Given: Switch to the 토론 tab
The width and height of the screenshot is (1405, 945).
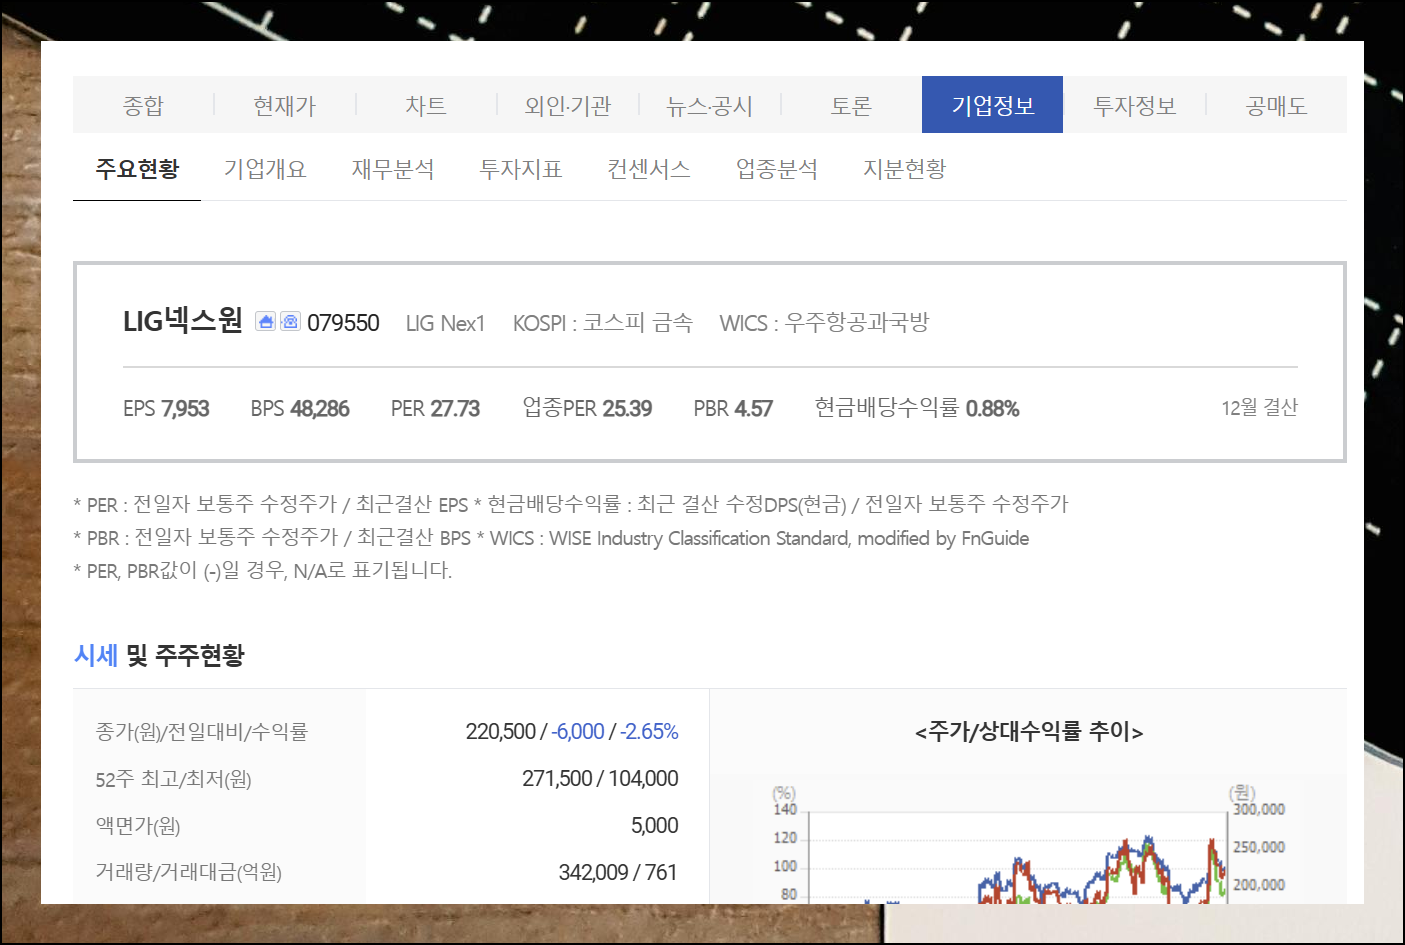Looking at the screenshot, I should [x=851, y=105].
